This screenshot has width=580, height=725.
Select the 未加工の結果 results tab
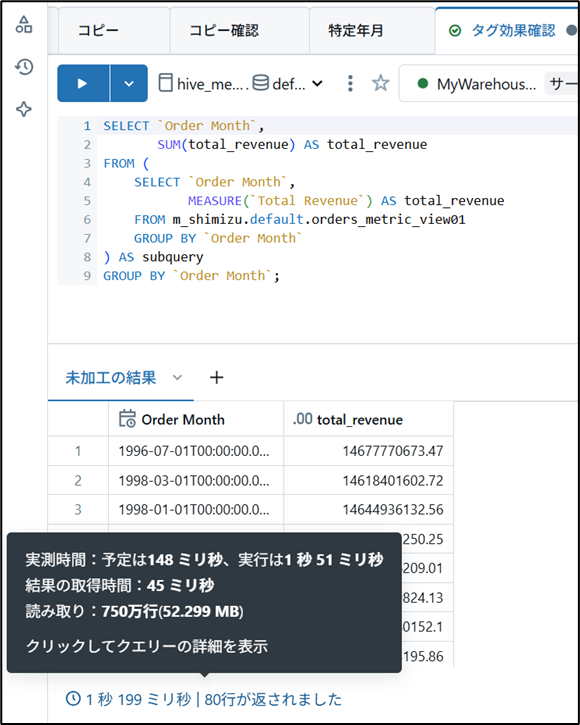click(111, 378)
